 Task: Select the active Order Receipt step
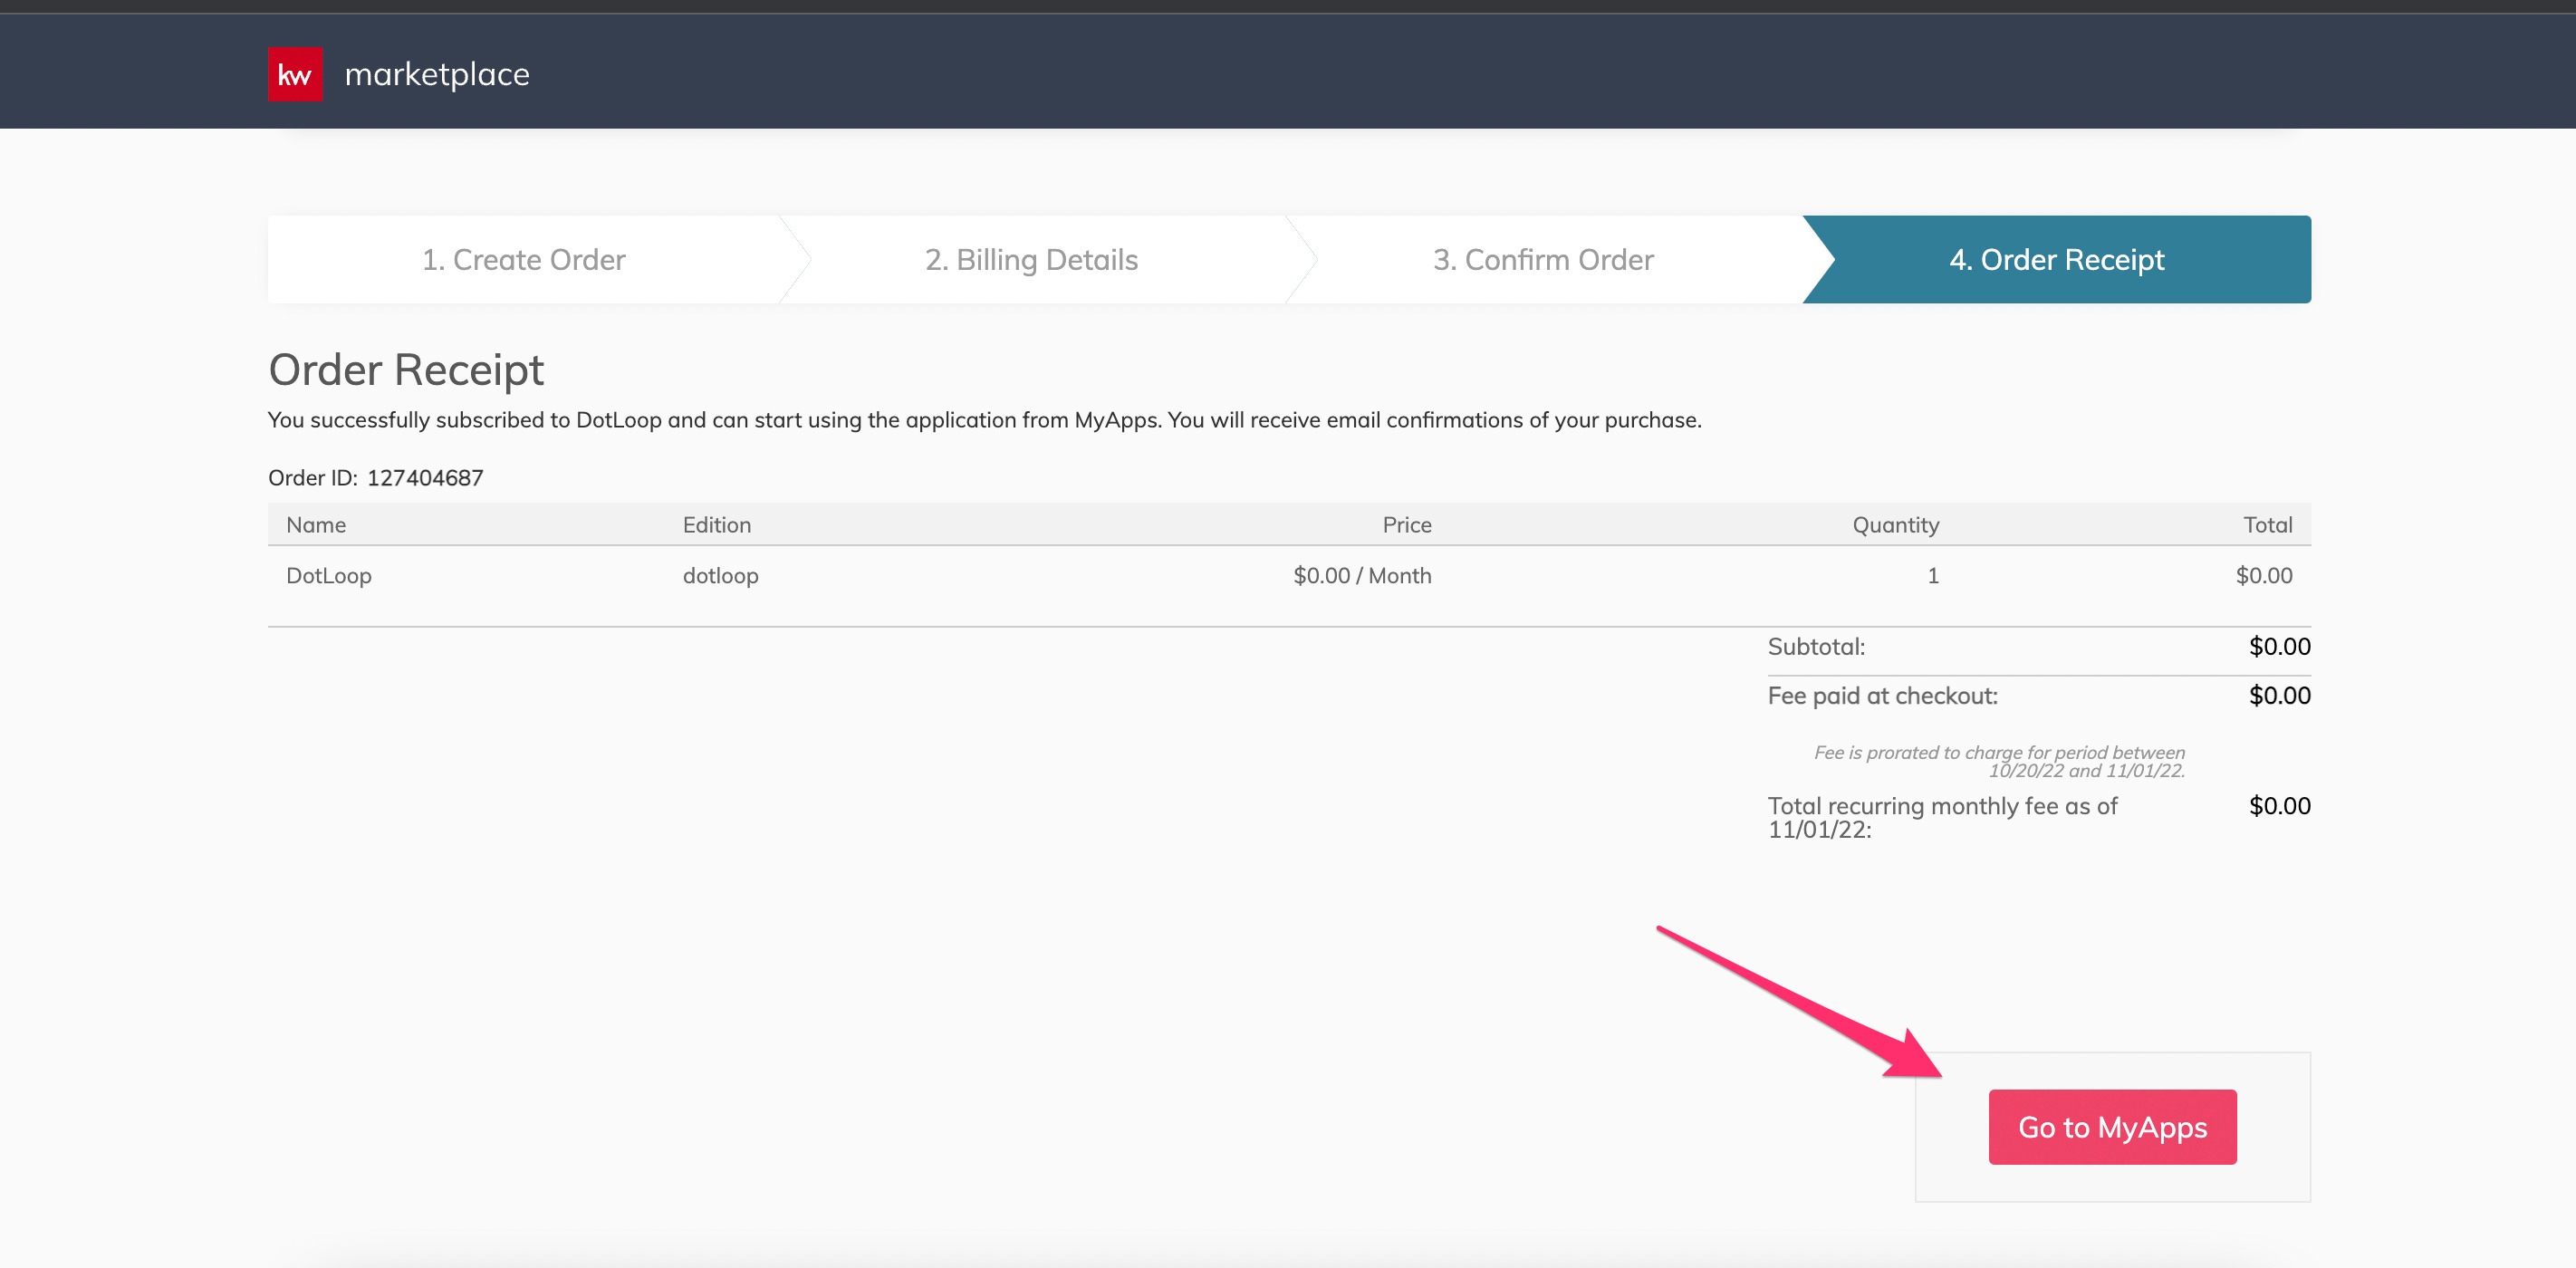tap(2057, 259)
